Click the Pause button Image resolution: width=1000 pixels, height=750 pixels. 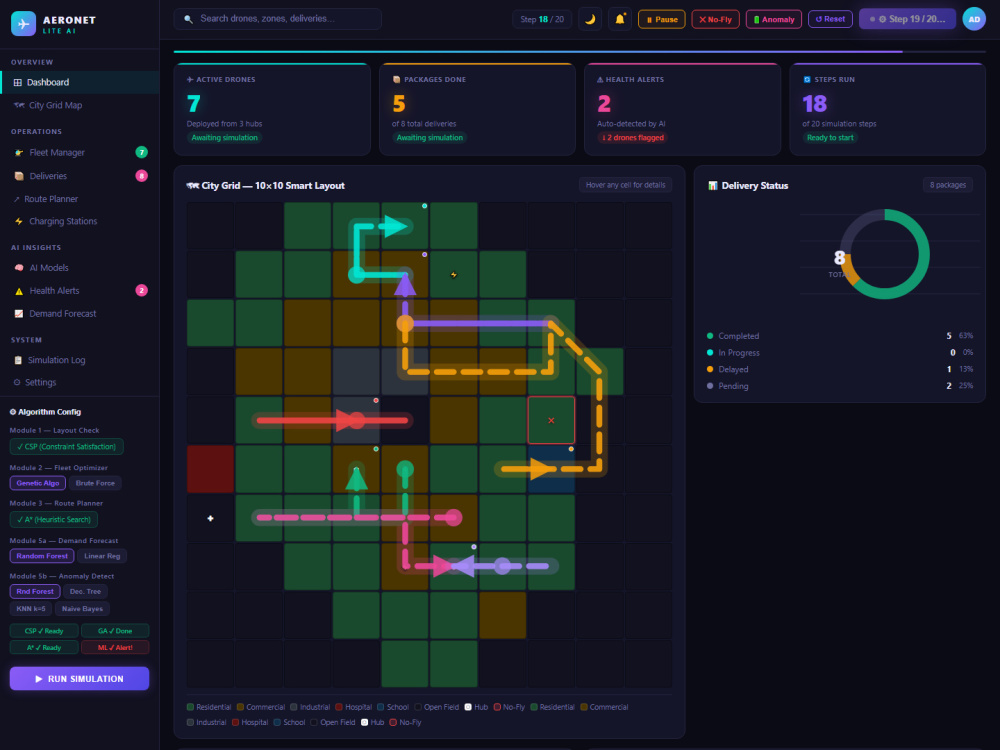click(x=662, y=19)
